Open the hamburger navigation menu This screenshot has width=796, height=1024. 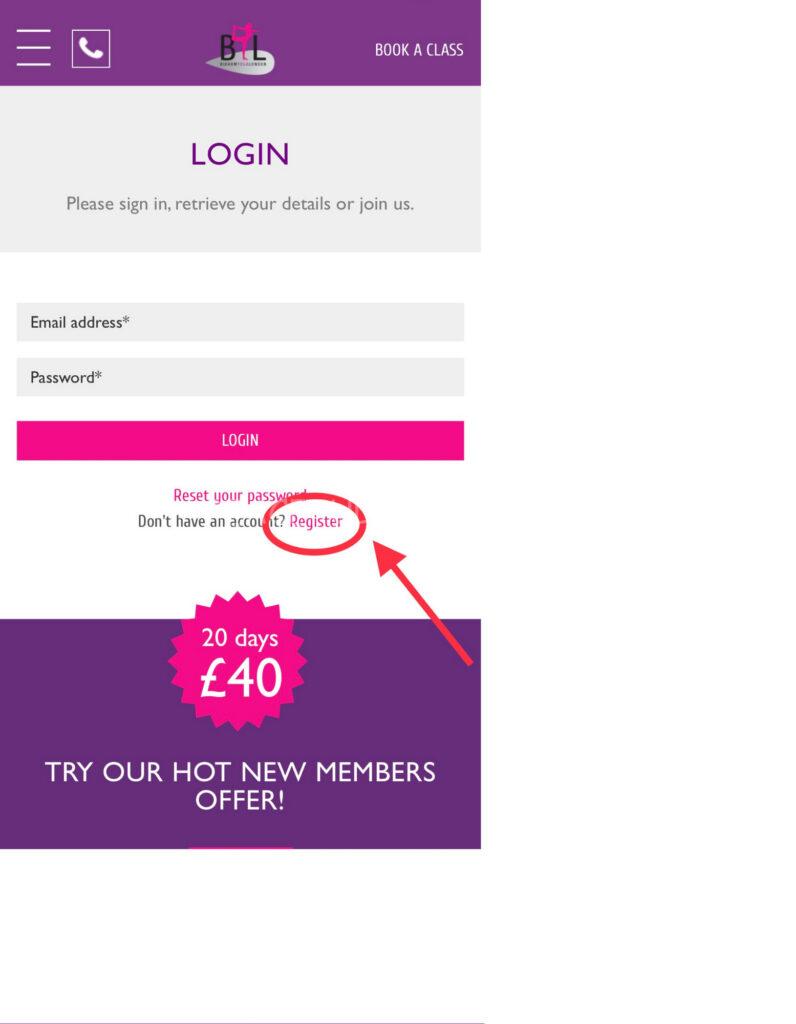tap(33, 47)
